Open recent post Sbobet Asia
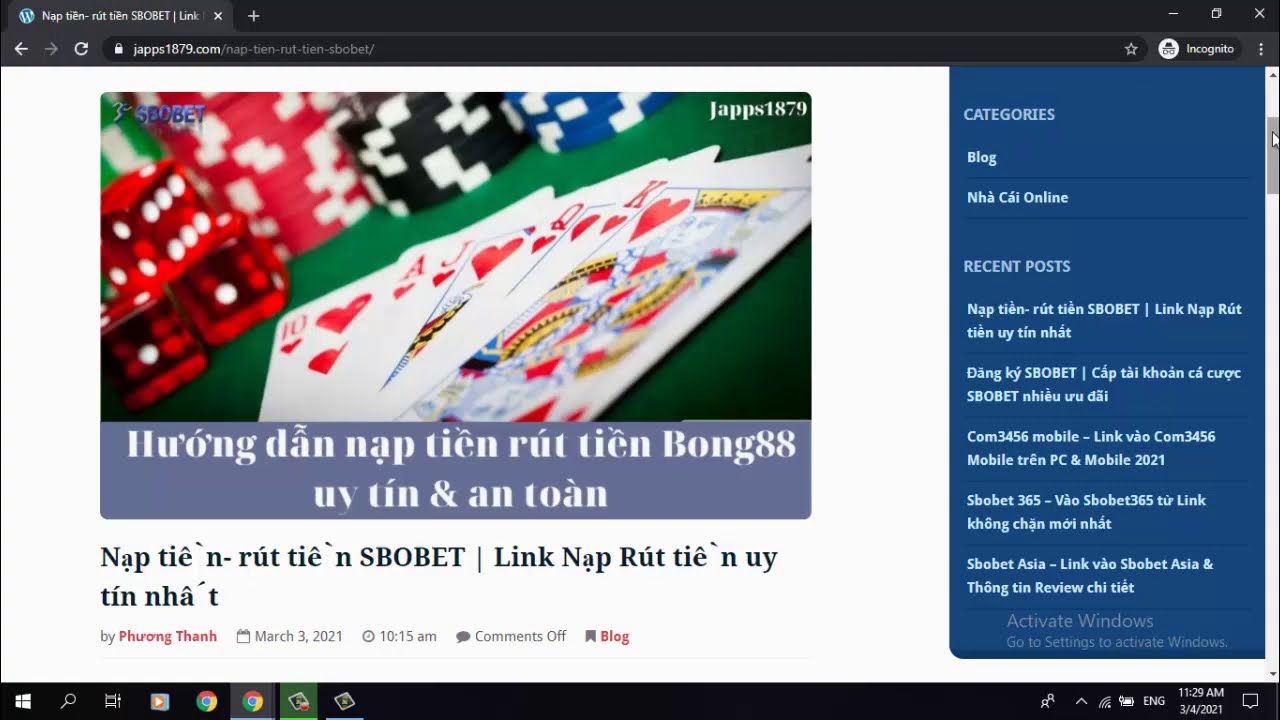 click(x=1090, y=576)
